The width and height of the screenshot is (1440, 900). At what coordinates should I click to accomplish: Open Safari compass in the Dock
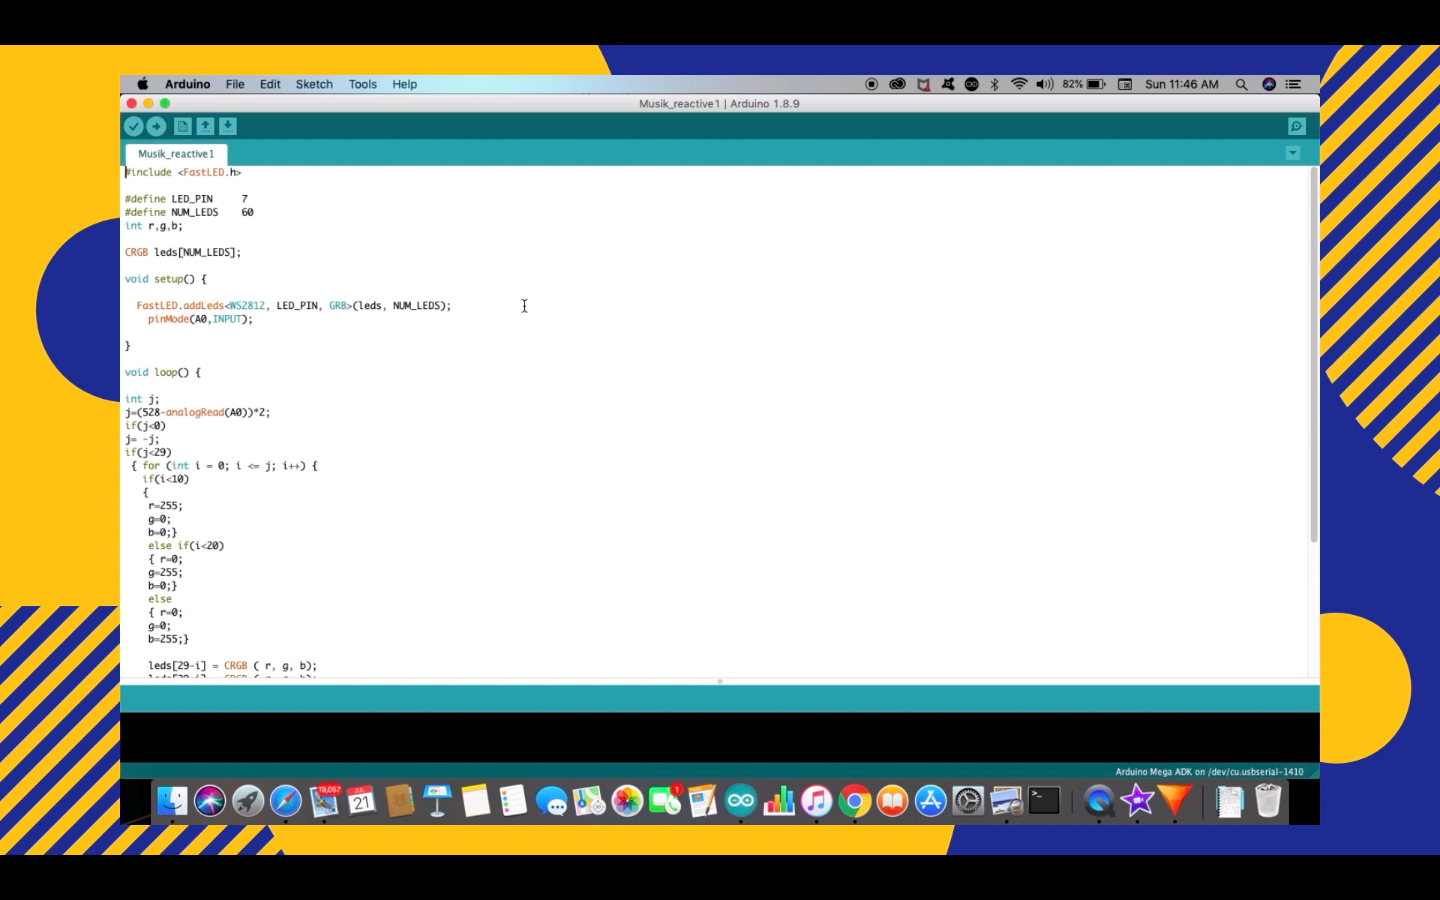286,801
